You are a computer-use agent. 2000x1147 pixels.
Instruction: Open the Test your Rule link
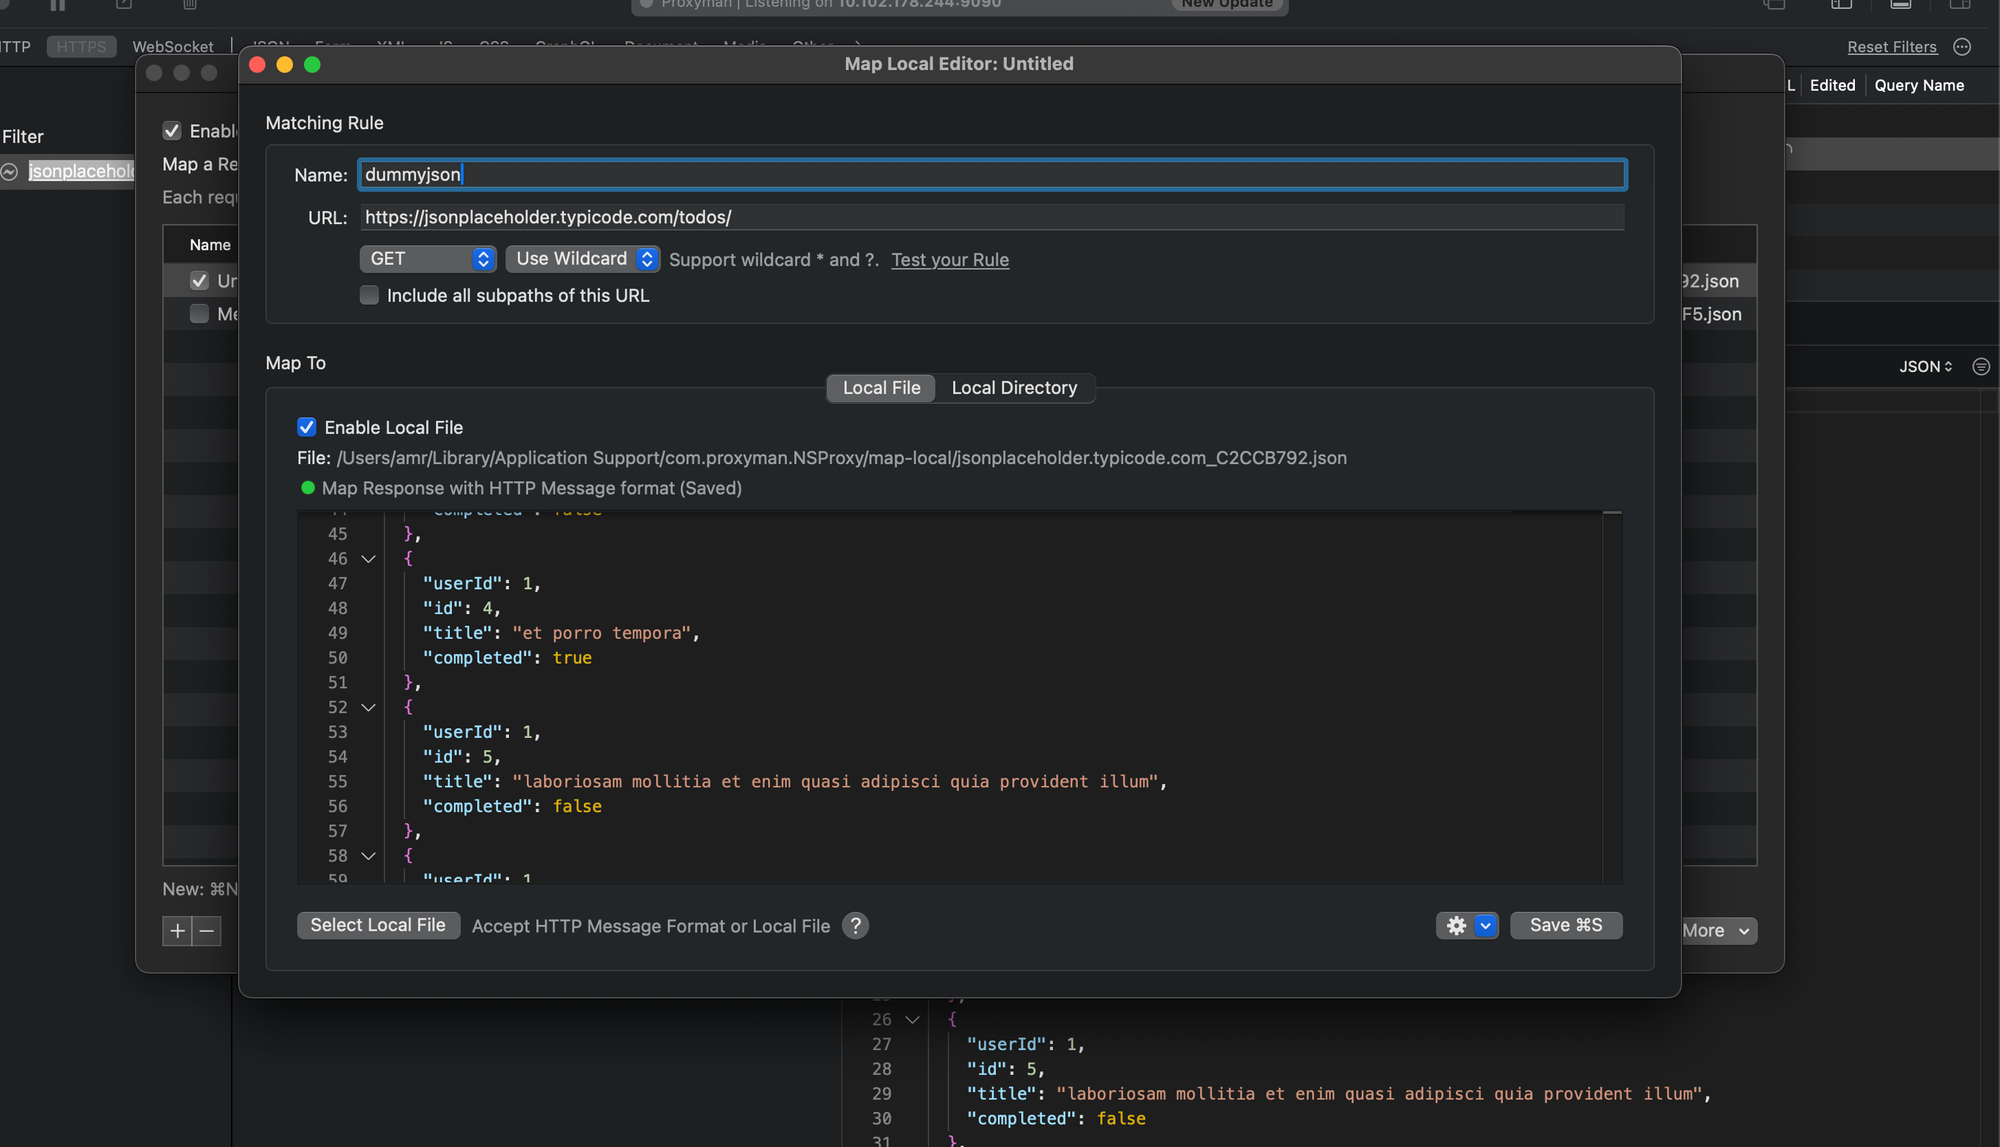[x=950, y=260]
